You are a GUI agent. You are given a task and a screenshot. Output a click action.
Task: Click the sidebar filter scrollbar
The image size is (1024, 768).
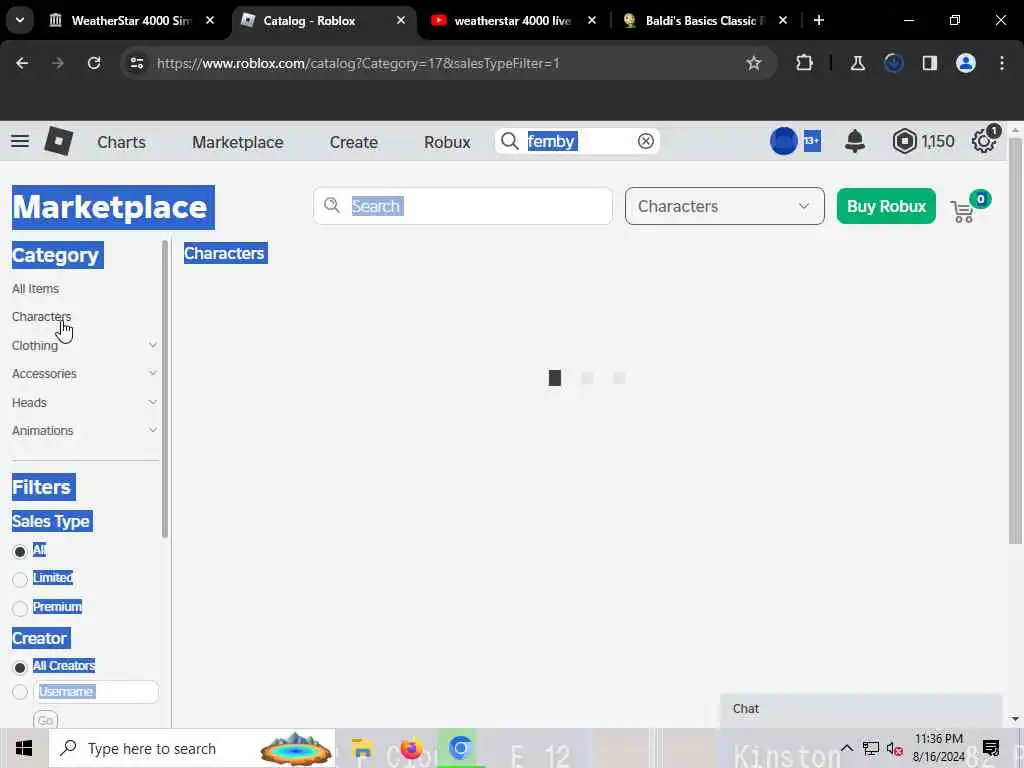(165, 389)
